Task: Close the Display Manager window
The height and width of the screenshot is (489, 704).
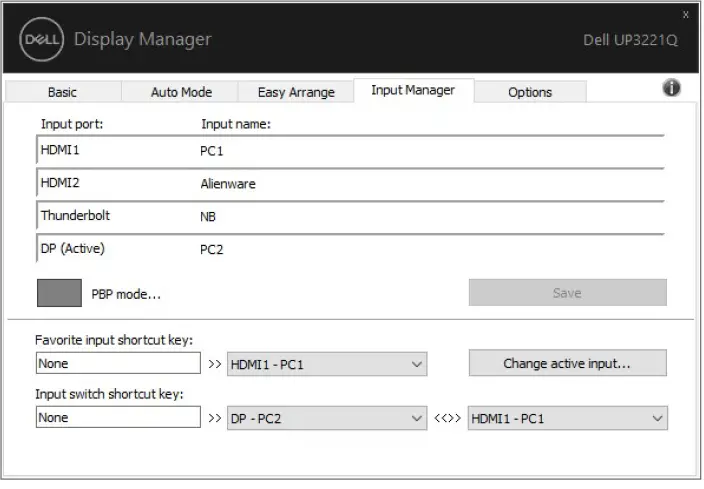Action: click(686, 15)
